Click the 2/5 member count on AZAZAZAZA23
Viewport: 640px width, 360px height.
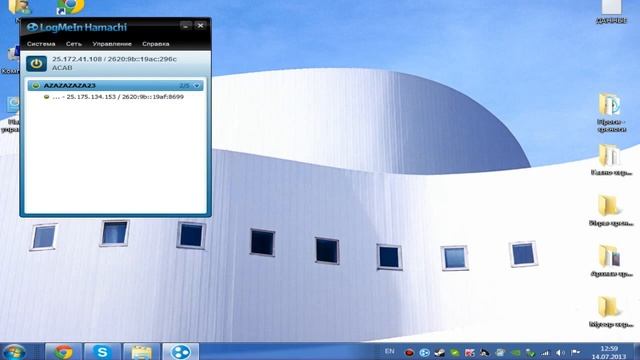point(184,86)
